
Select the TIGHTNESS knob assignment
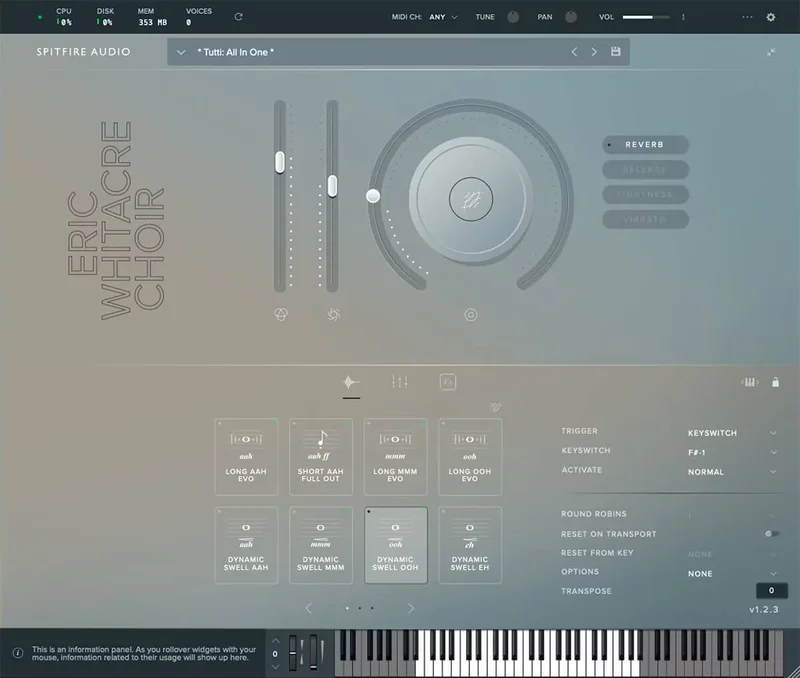[x=645, y=194]
